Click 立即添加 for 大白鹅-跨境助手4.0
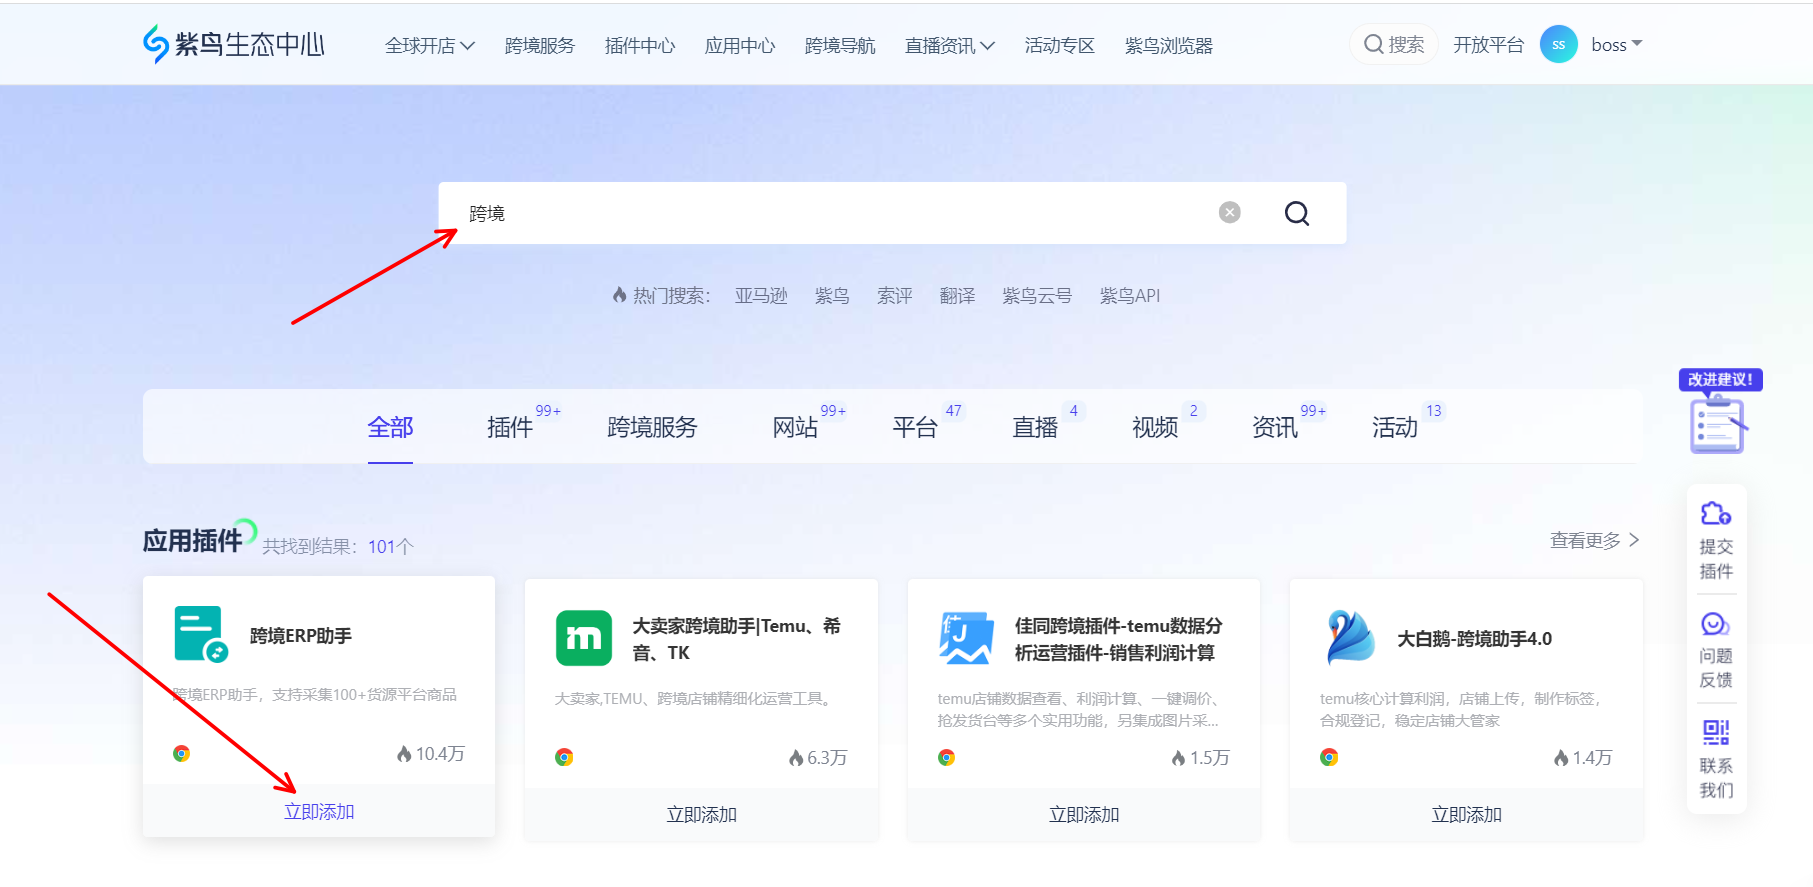 [1467, 815]
